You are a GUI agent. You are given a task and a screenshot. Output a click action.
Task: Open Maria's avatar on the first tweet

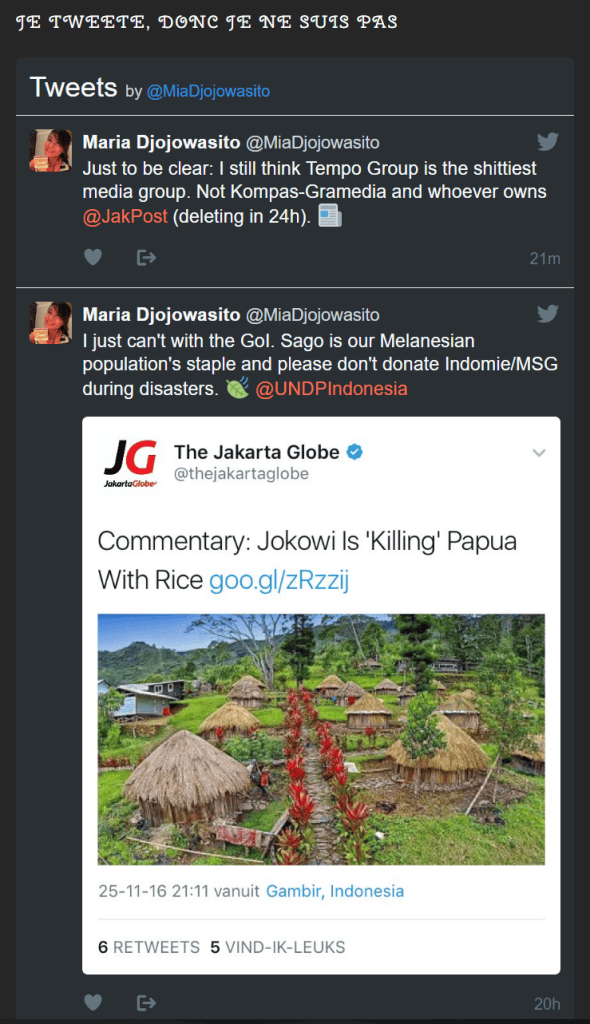[50, 151]
